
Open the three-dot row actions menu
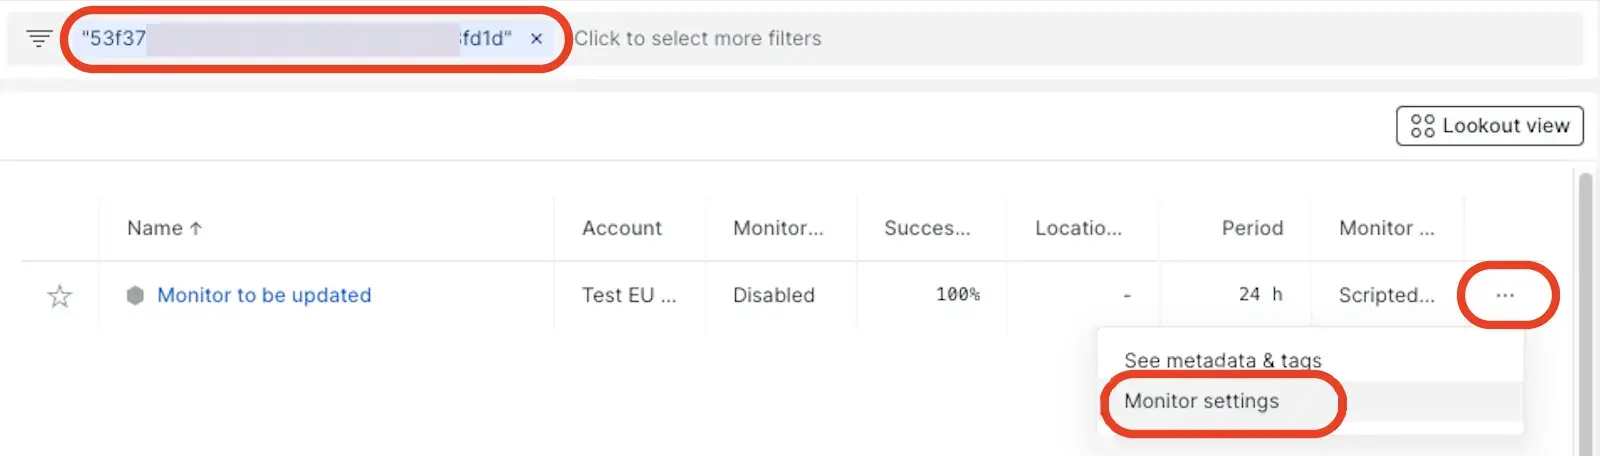tap(1505, 295)
